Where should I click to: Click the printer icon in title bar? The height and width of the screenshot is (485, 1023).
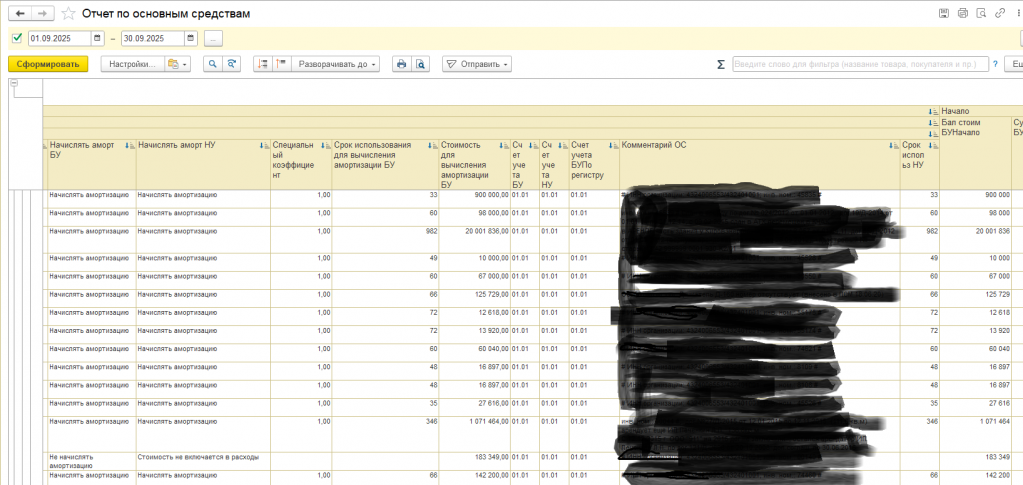962,13
